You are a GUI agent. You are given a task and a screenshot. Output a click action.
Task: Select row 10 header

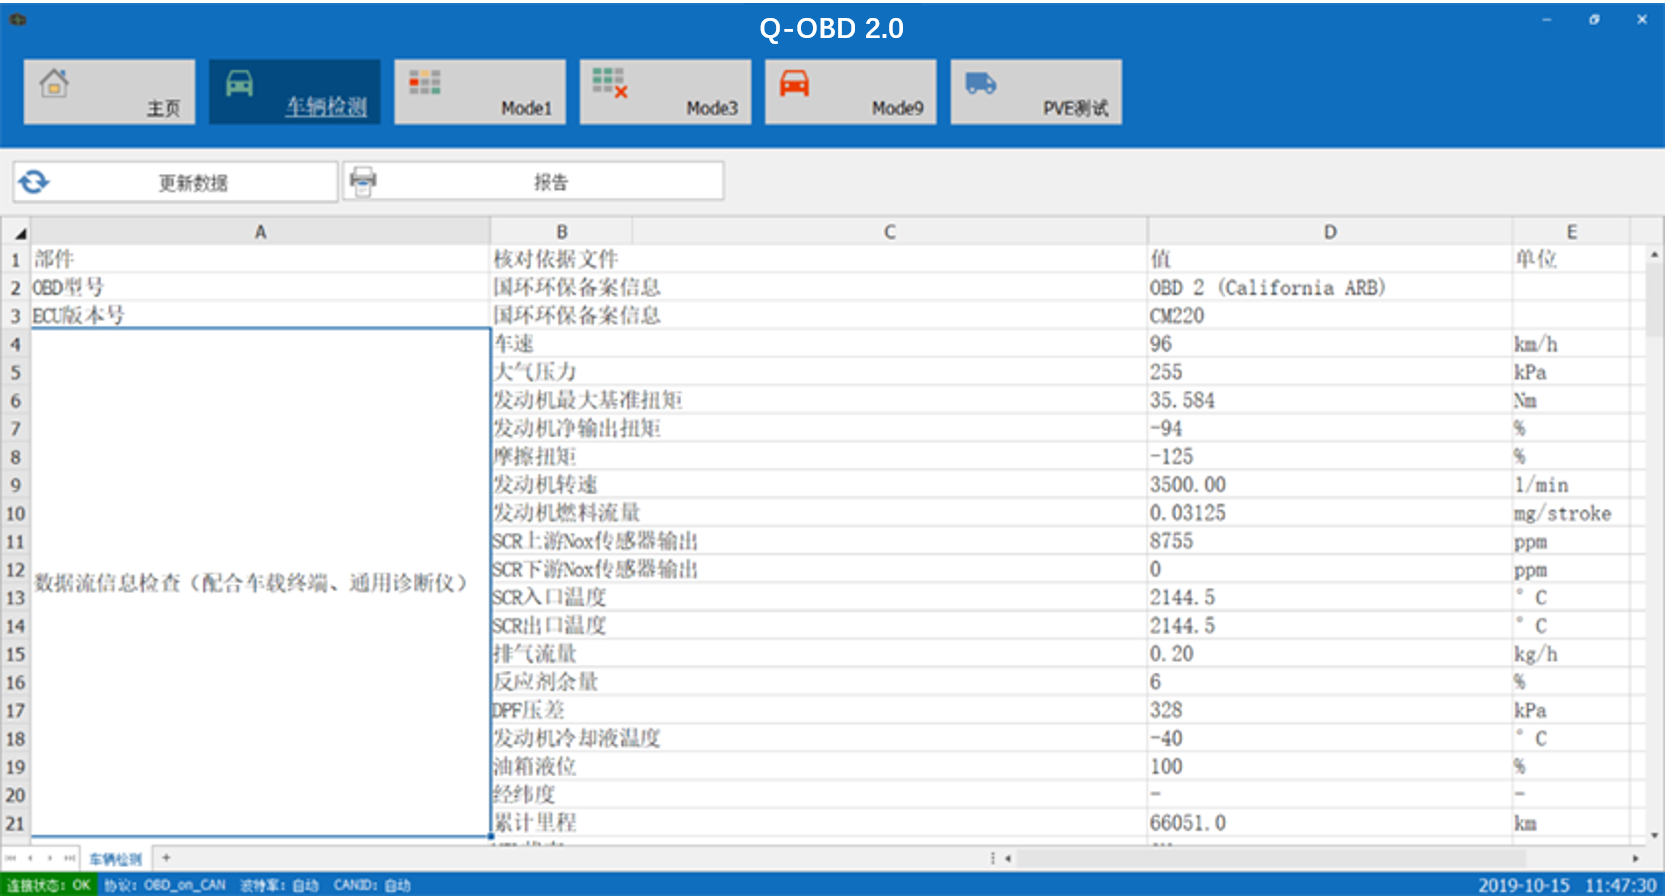pos(15,514)
